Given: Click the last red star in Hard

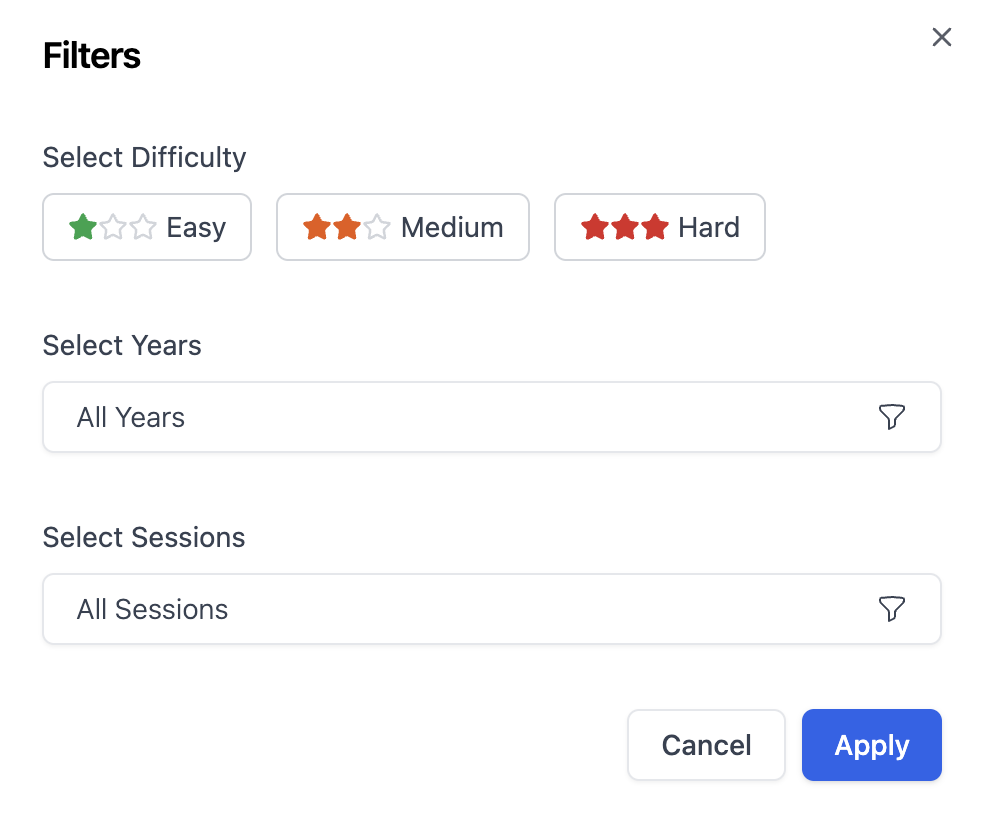Looking at the screenshot, I should 655,228.
